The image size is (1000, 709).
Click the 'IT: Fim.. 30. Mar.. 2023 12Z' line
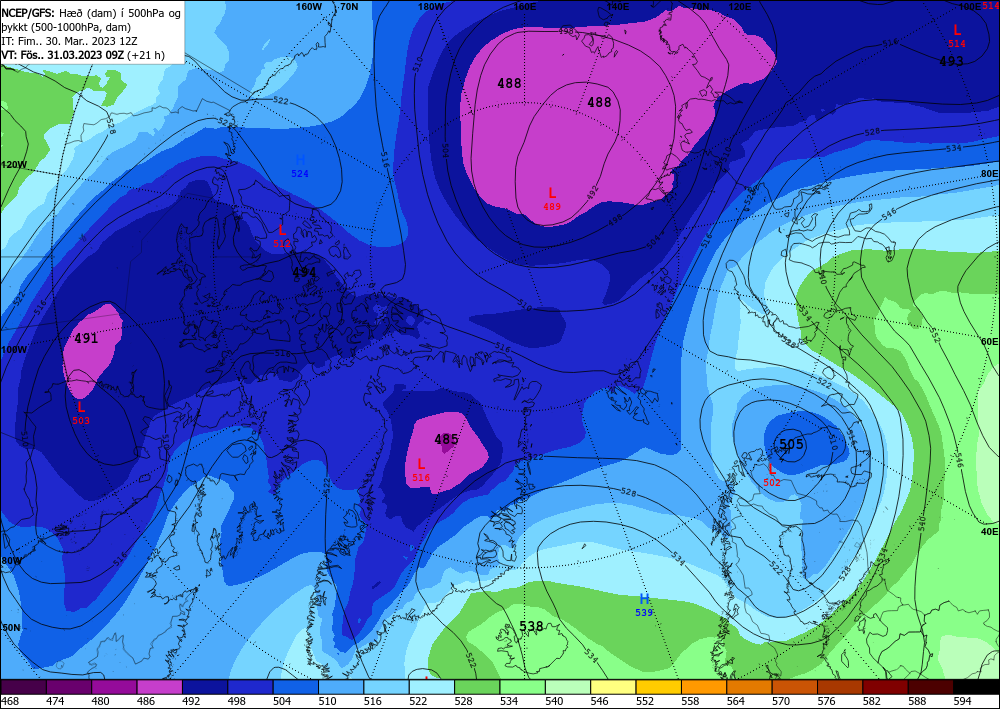(68, 41)
